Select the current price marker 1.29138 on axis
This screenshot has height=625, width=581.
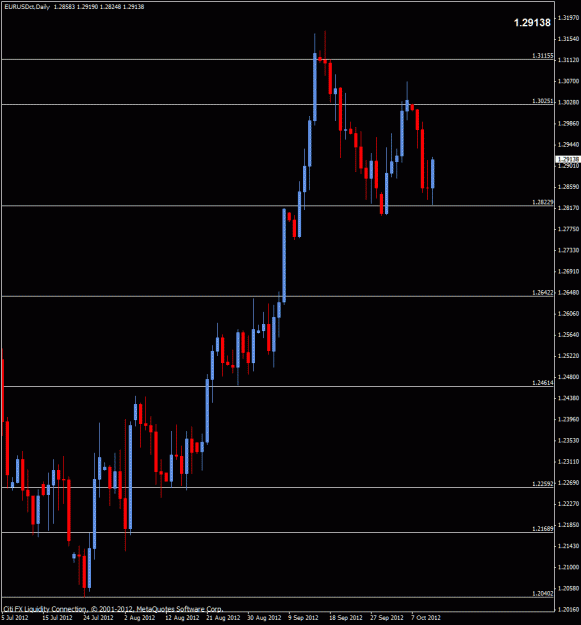click(568, 159)
